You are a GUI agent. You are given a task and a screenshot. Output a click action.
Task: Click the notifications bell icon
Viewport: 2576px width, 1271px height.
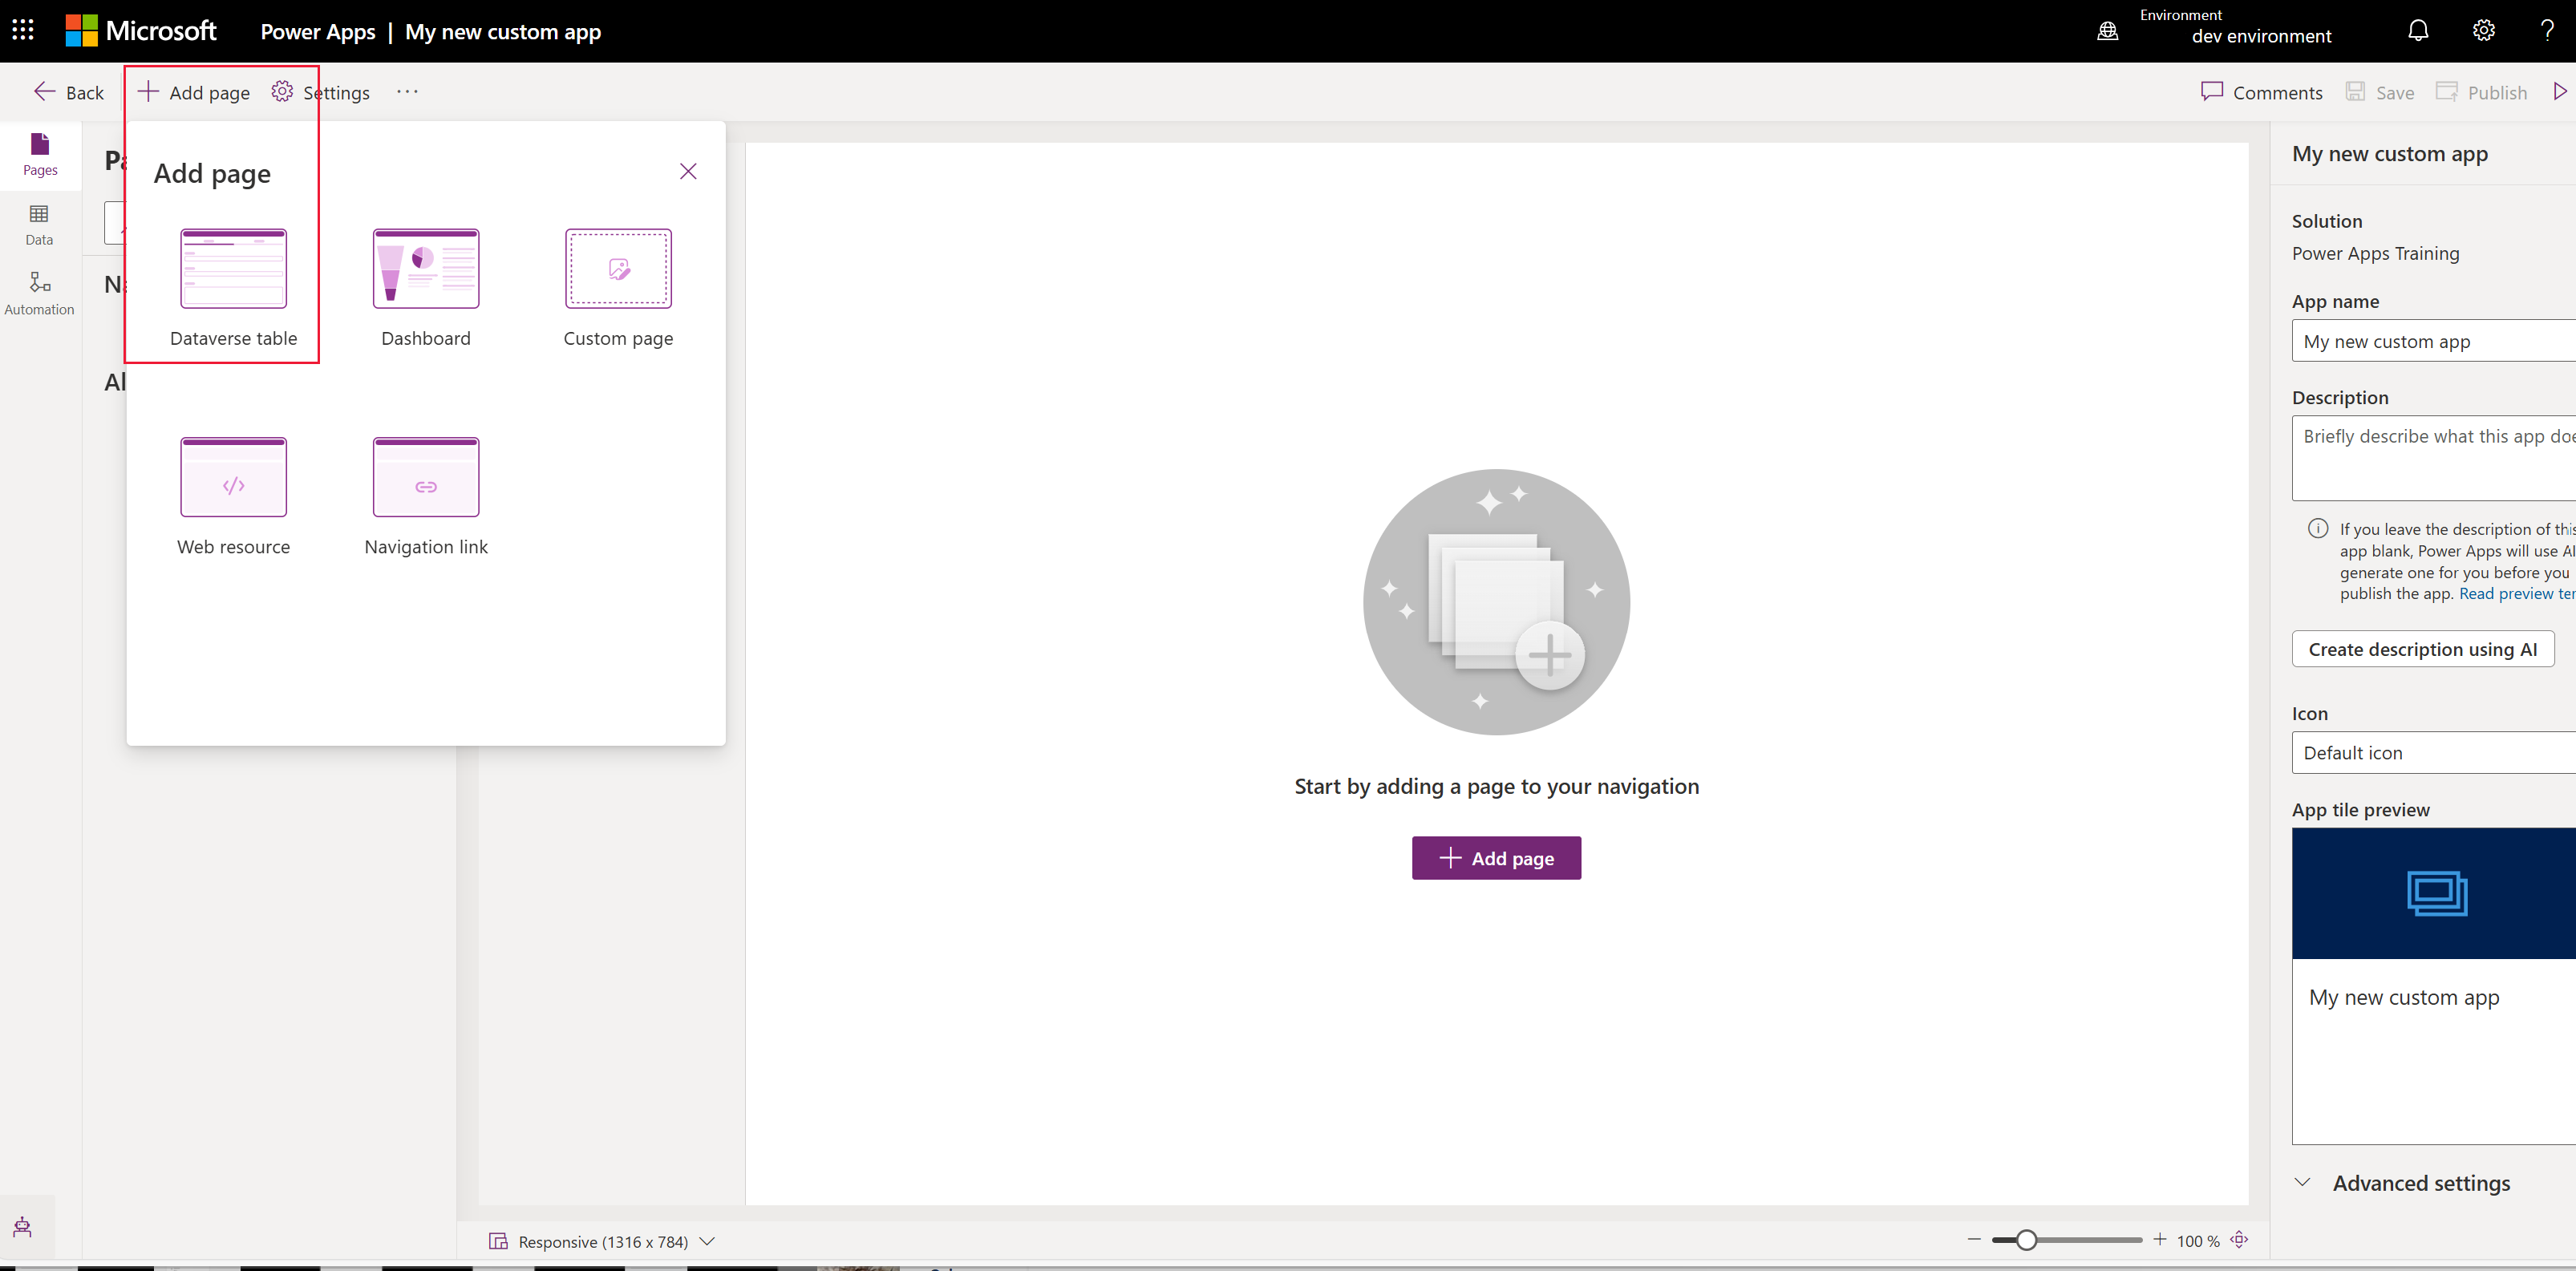pyautogui.click(x=2418, y=31)
